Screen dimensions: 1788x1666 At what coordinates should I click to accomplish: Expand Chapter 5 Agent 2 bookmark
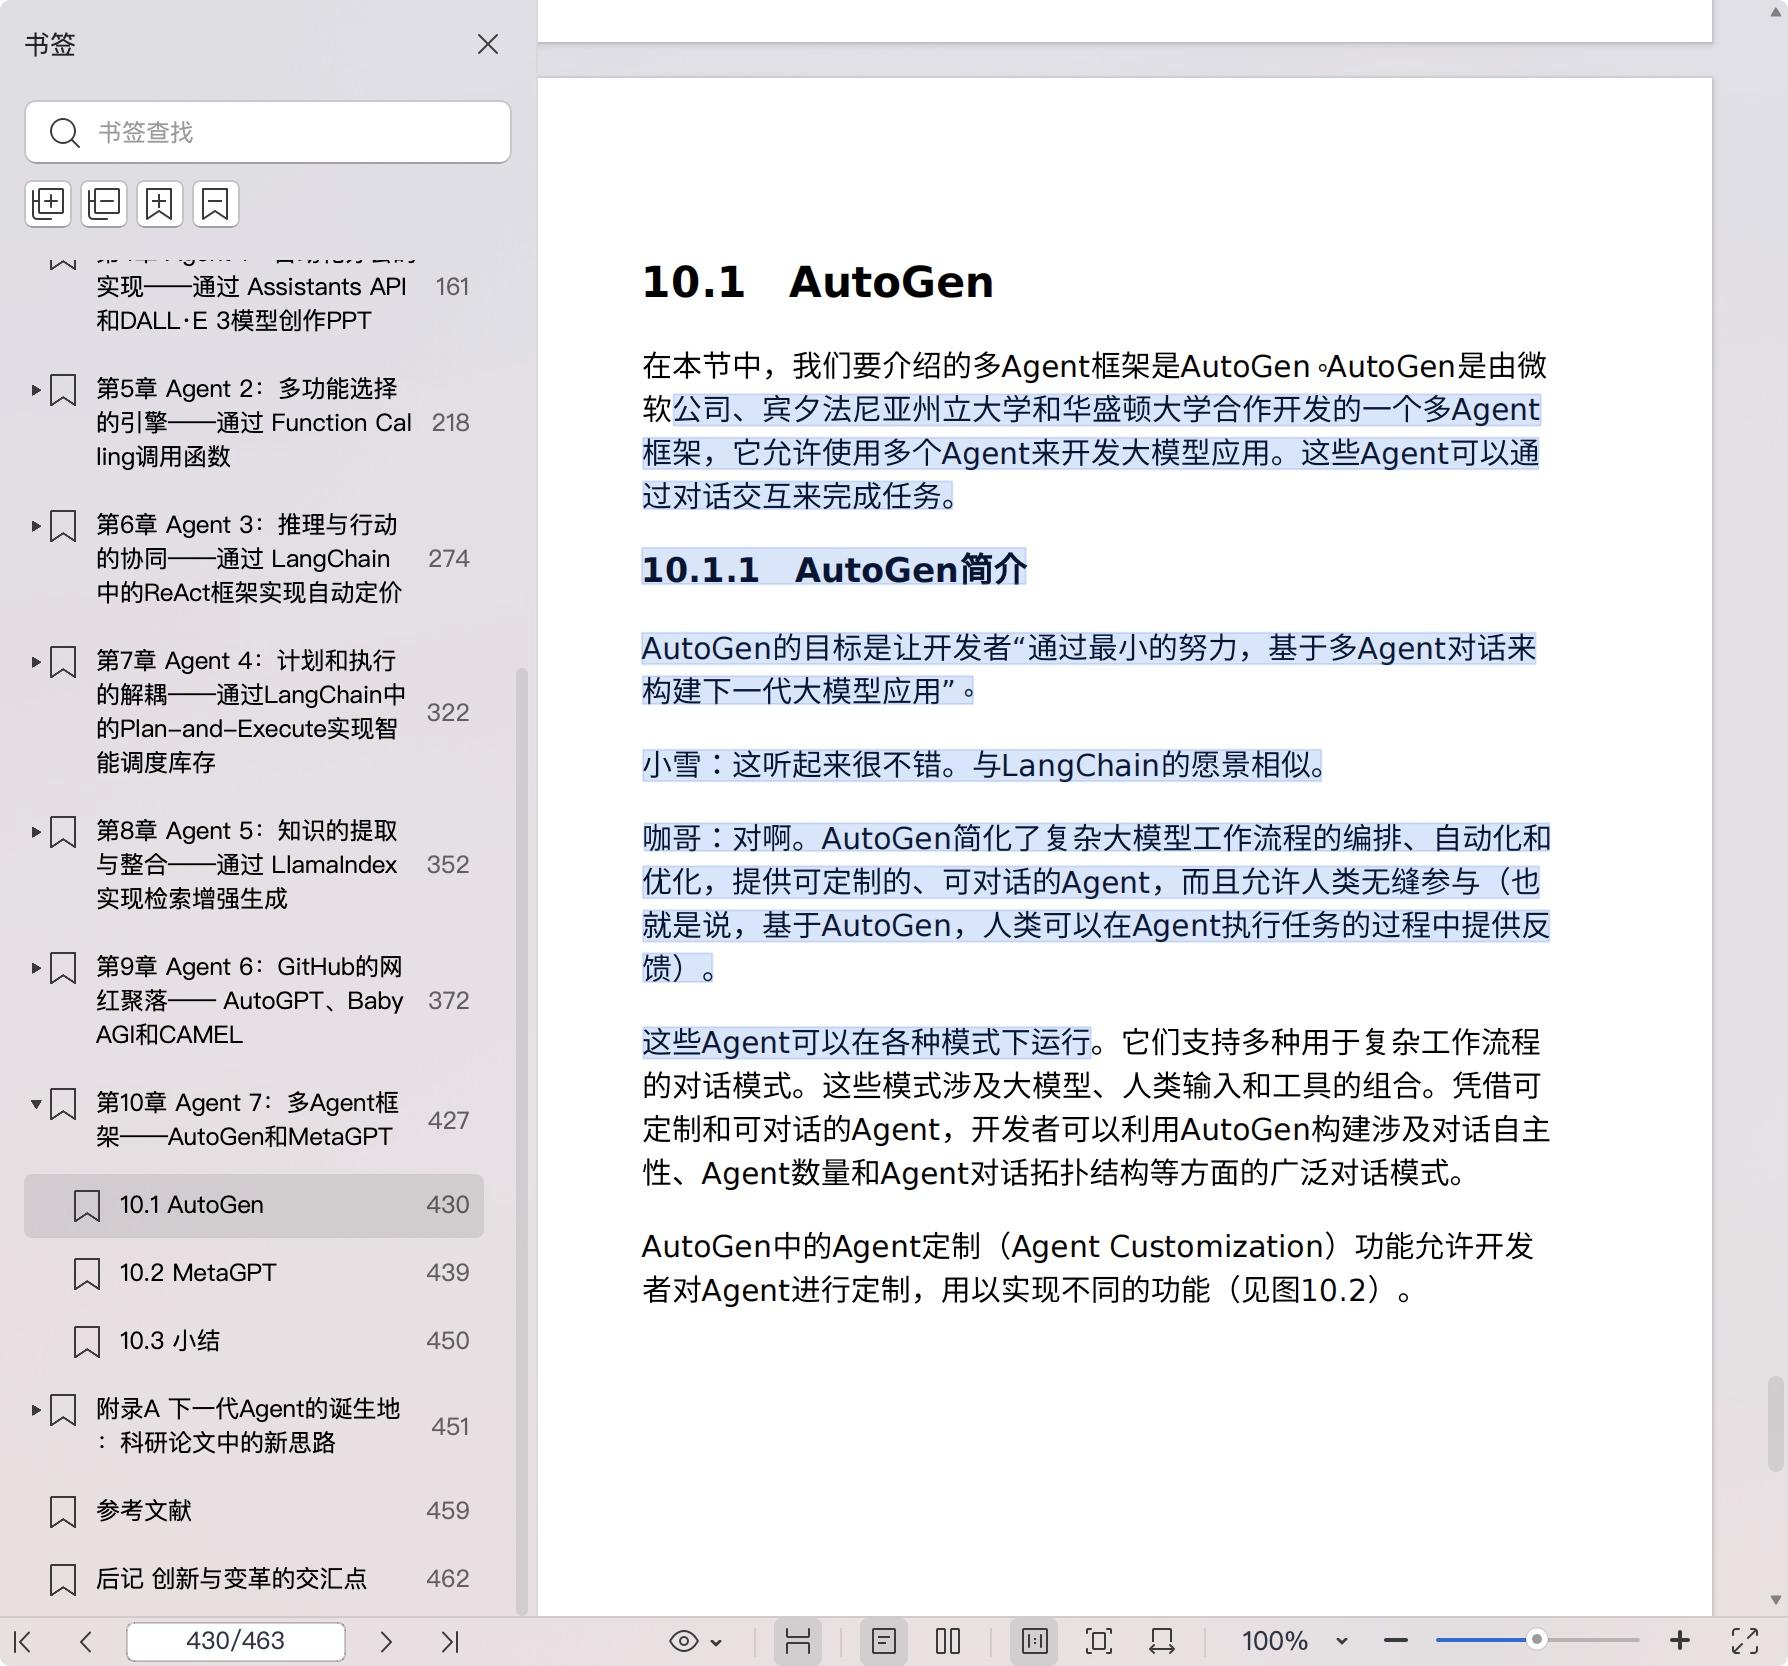(36, 389)
